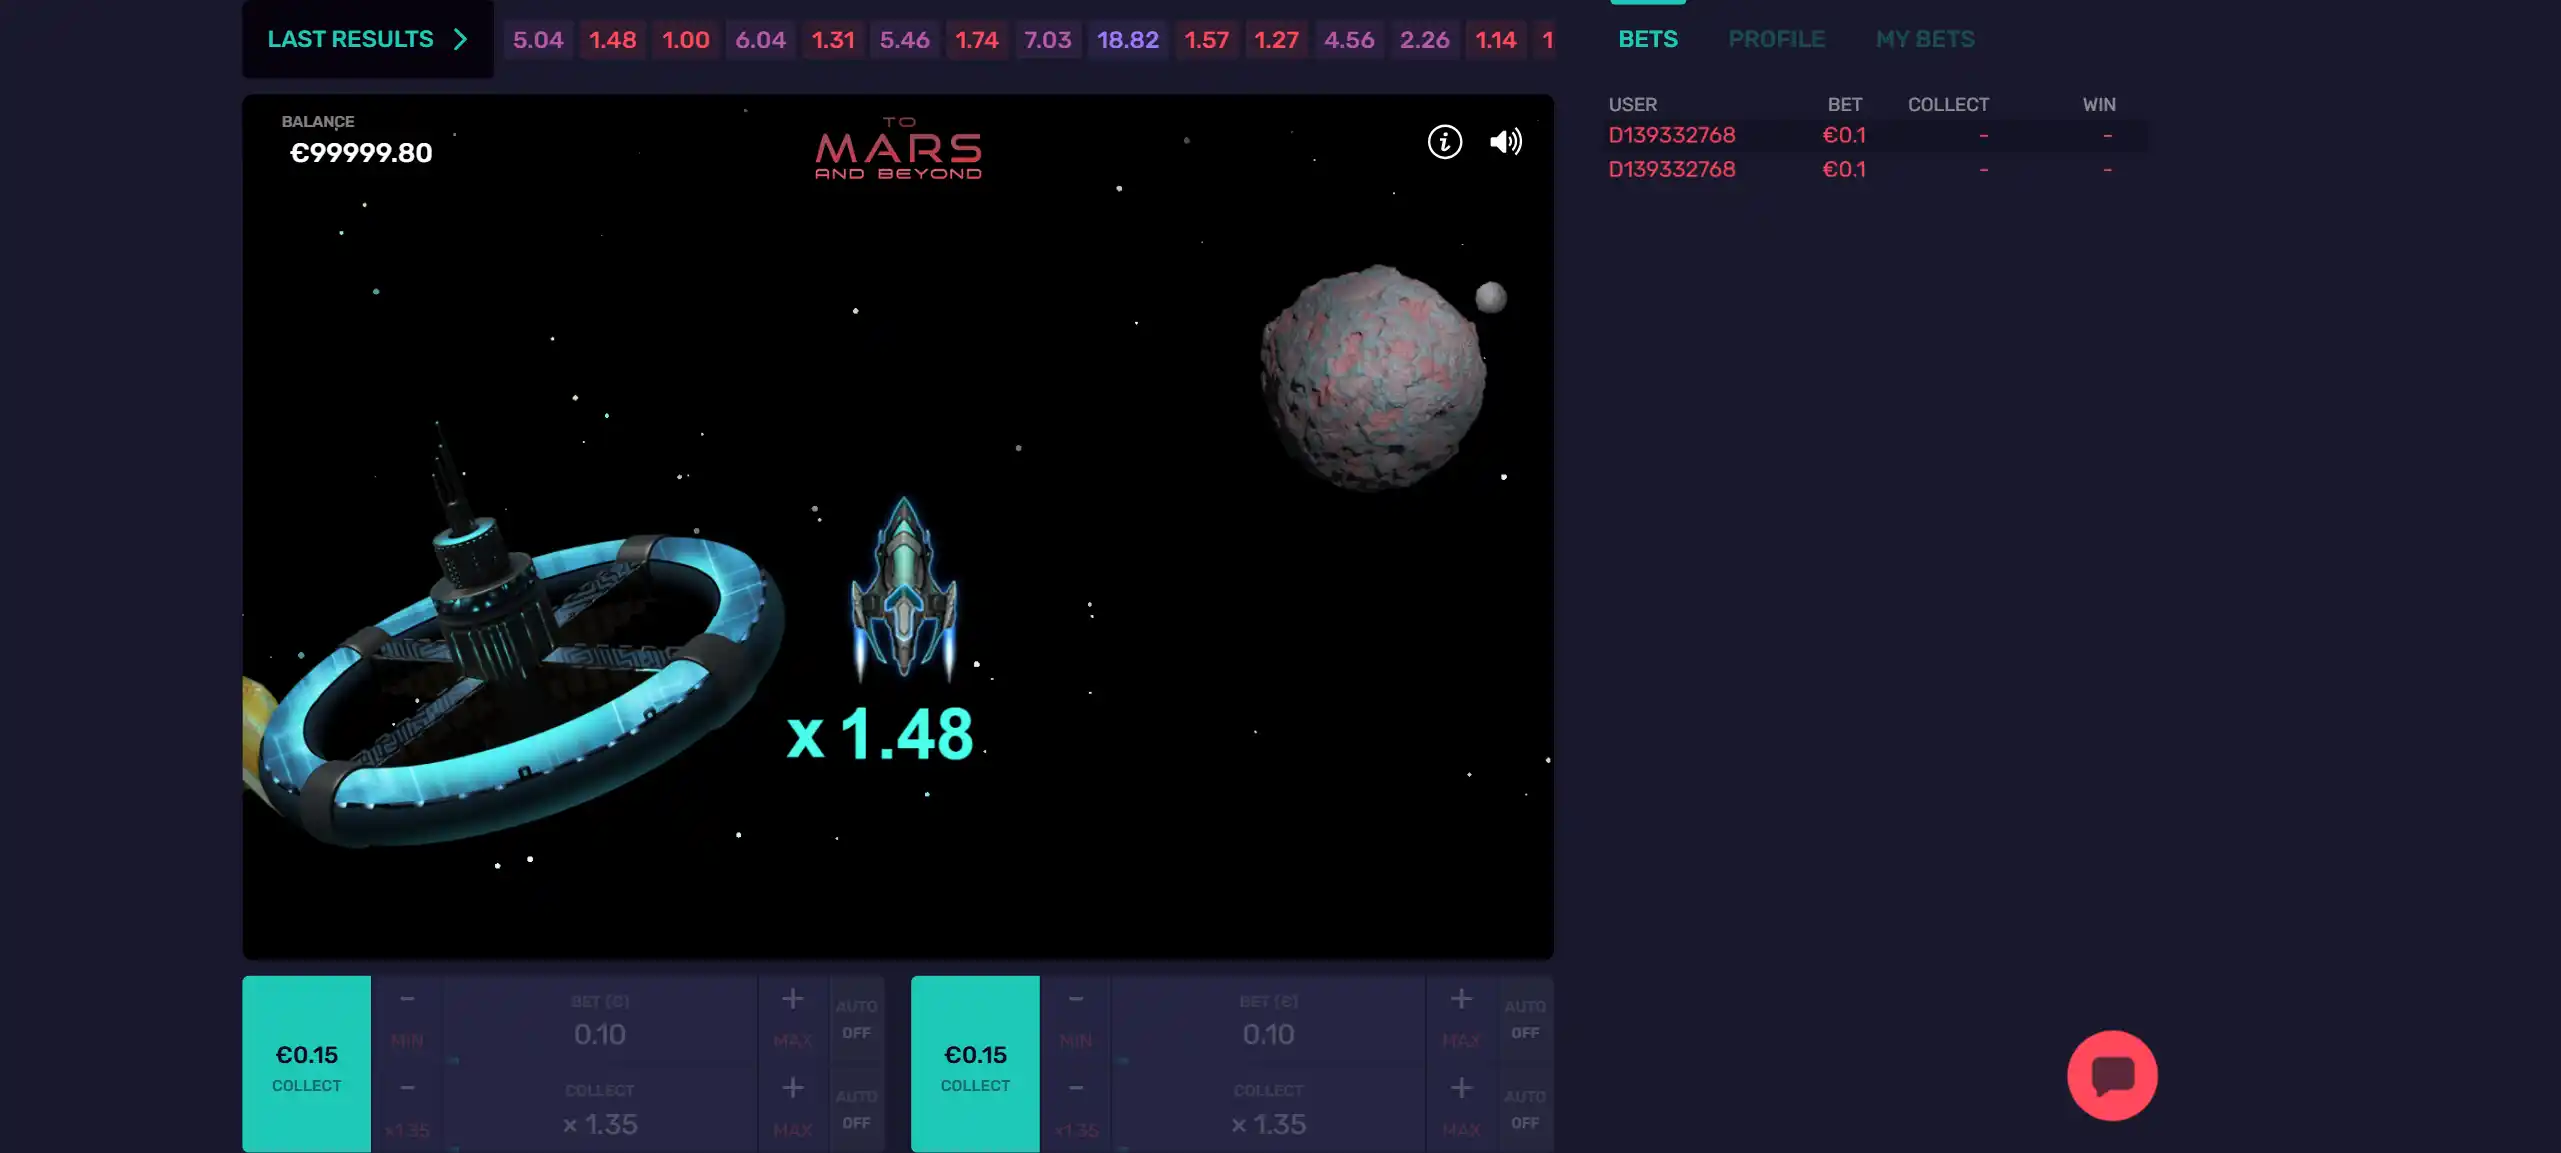Switch to the My Bets tab
This screenshot has width=2561, height=1153.
(1924, 39)
